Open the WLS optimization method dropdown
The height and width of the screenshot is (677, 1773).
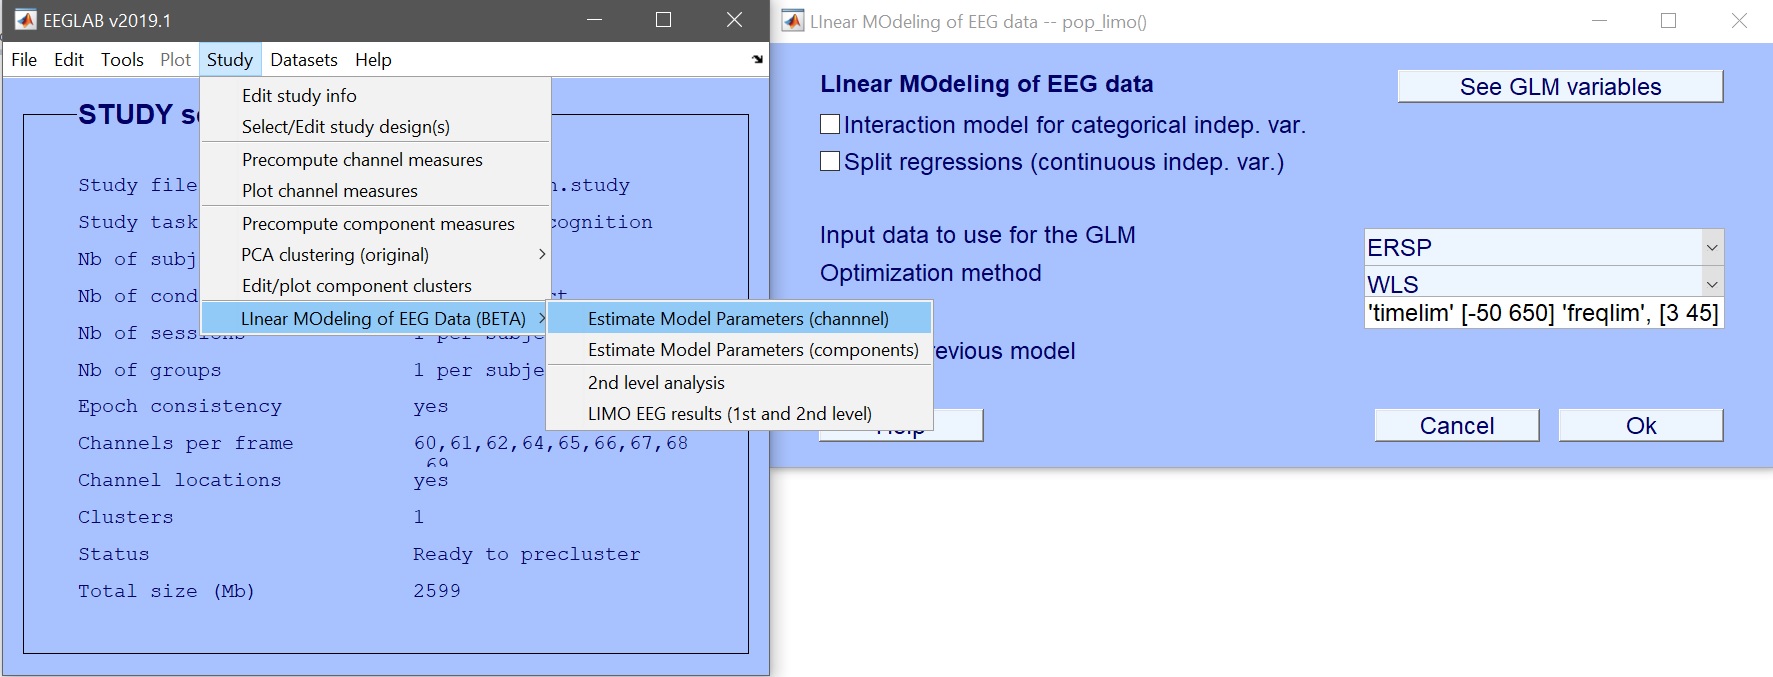click(x=1712, y=284)
